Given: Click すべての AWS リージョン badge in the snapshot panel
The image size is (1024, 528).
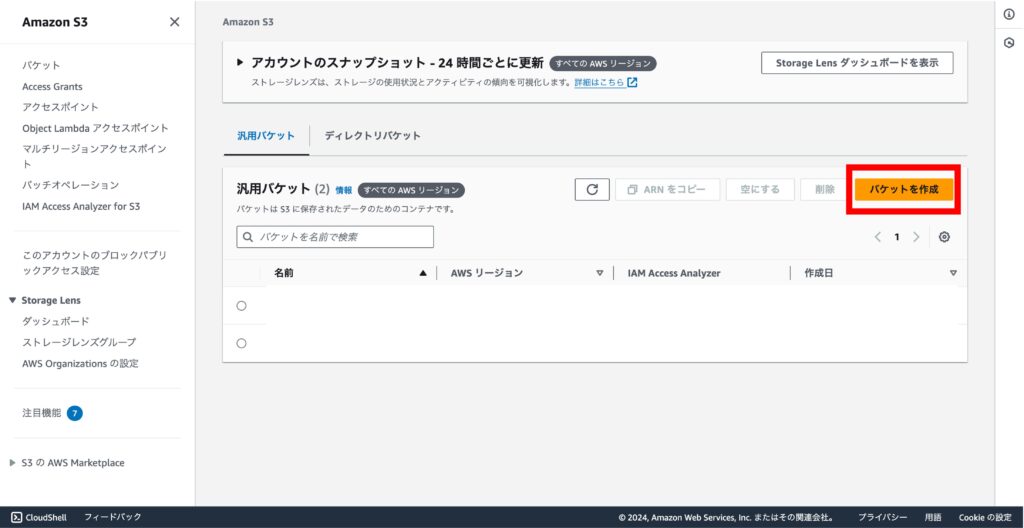Looking at the screenshot, I should (x=603, y=63).
